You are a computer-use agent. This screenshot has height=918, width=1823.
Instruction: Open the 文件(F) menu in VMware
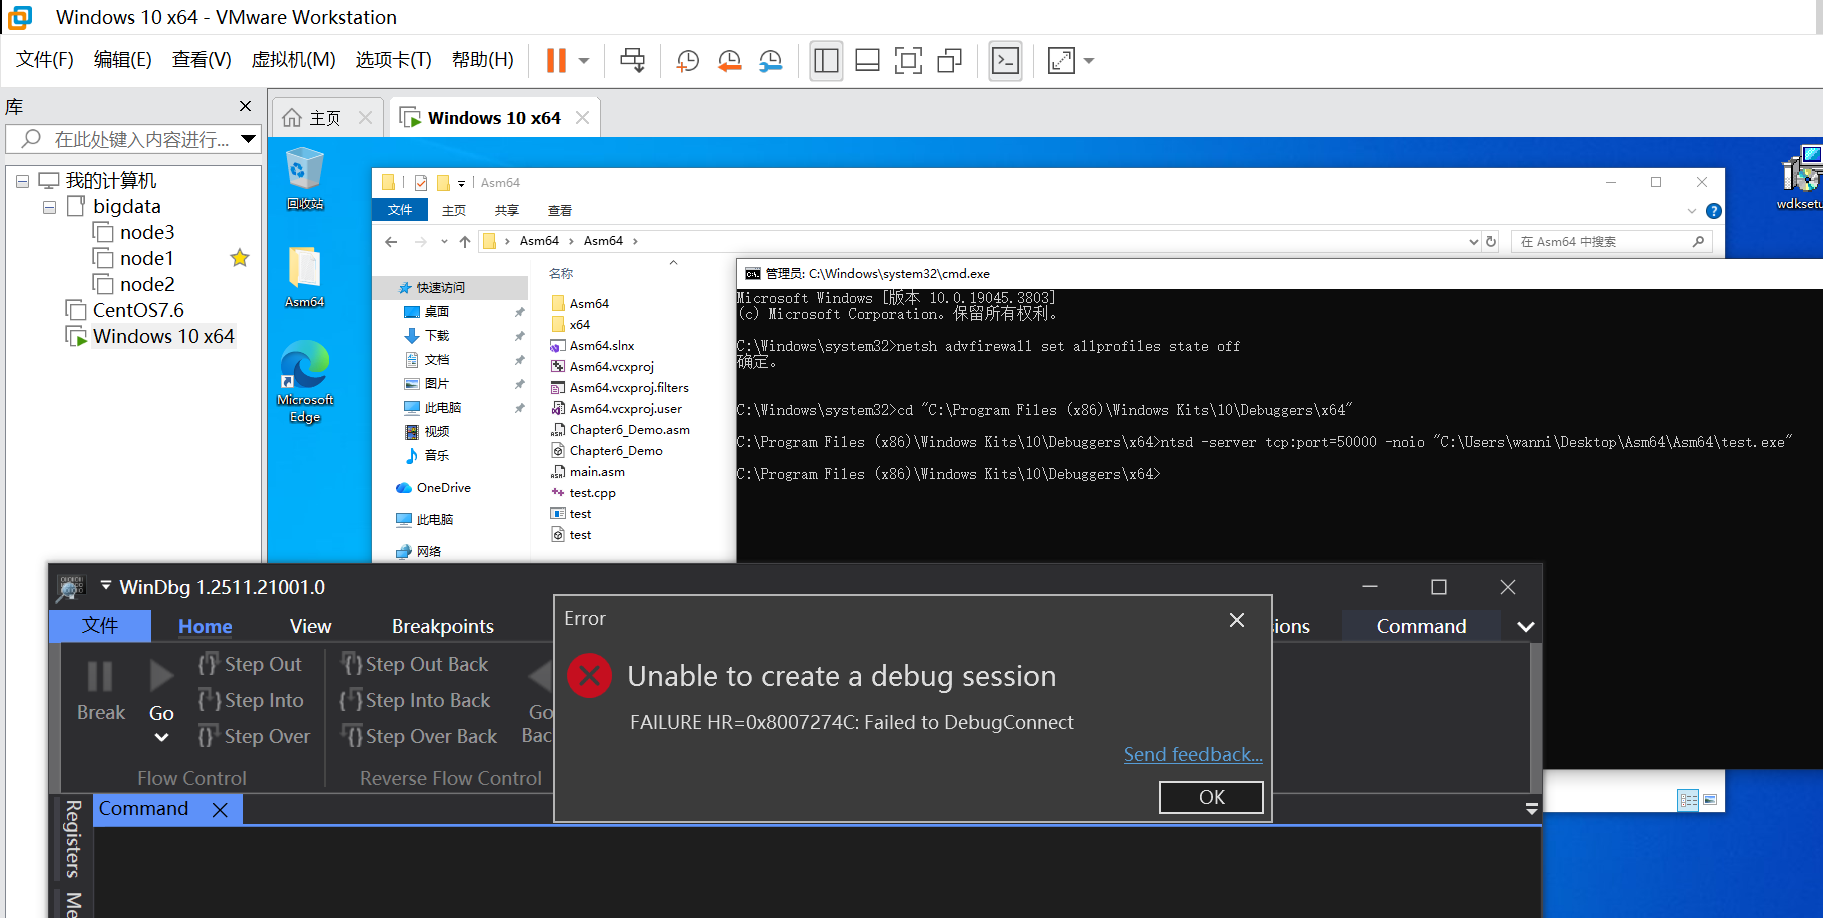coord(45,60)
